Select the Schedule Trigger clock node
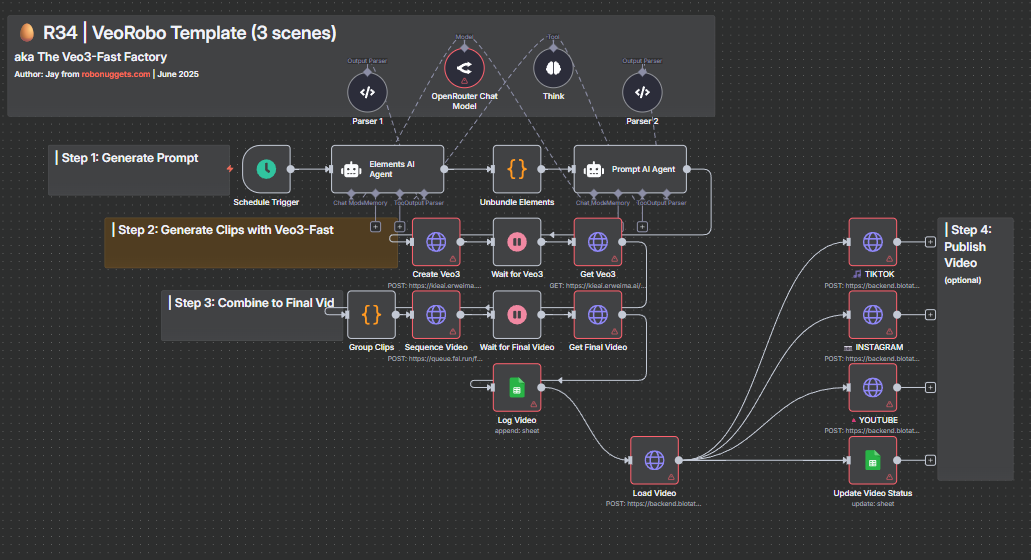This screenshot has height=560, width=1031. pyautogui.click(x=266, y=169)
